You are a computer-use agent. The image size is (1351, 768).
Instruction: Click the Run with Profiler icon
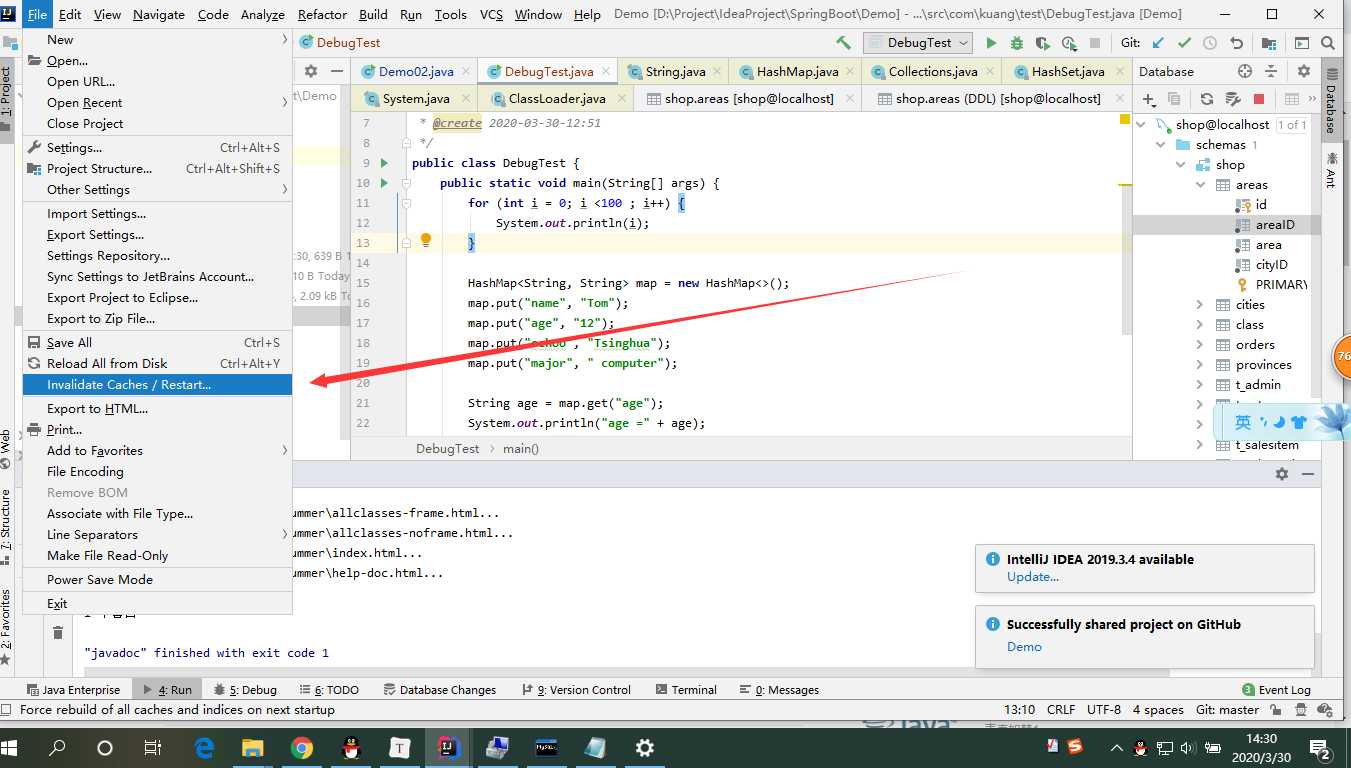[x=1069, y=43]
